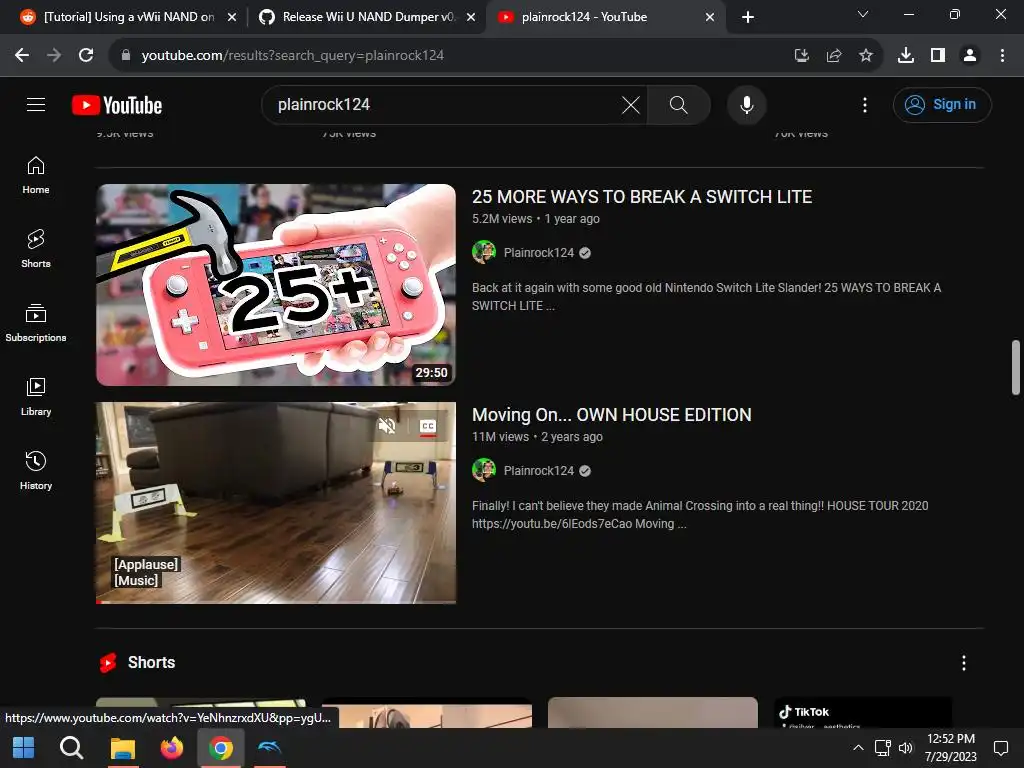
Task: Open Plainrock124 channel under Switch Lite video
Action: (x=539, y=253)
